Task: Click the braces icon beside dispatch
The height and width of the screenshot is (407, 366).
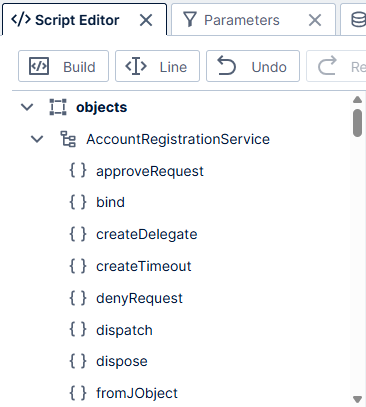Action: pyautogui.click(x=78, y=330)
